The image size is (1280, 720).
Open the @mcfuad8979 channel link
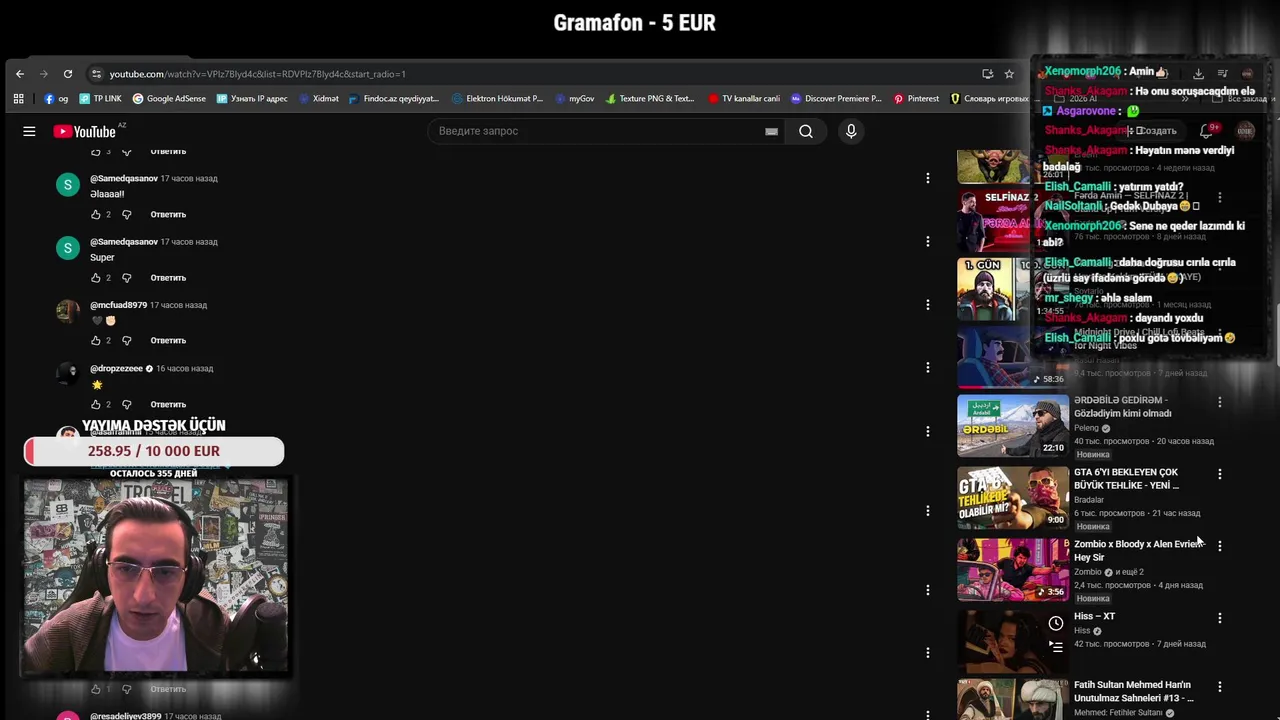tap(118, 305)
